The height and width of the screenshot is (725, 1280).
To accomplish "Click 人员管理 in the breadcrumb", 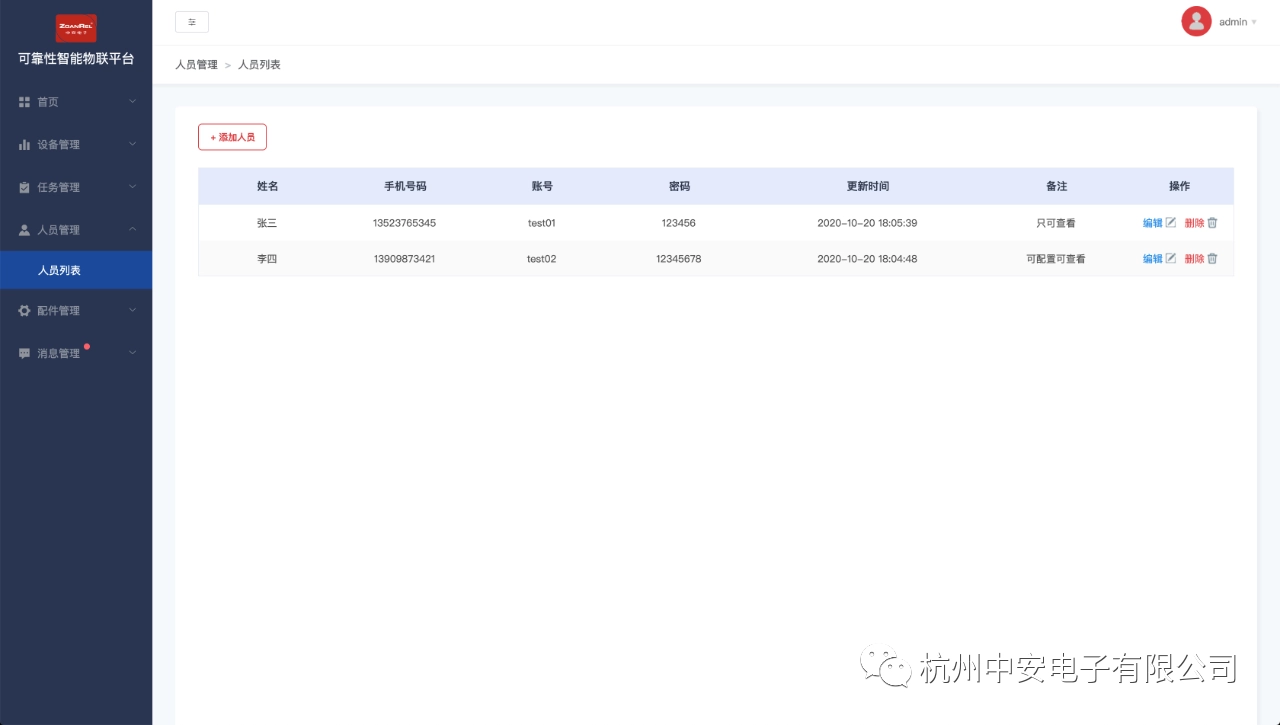I will (x=196, y=65).
